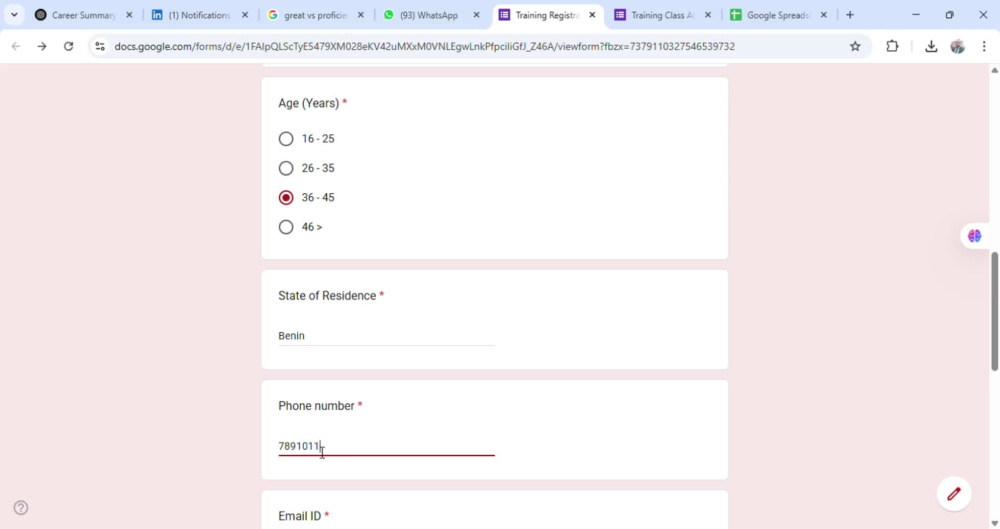Open the Chrome three-dot menu
This screenshot has height=529, width=1000.
(x=984, y=46)
